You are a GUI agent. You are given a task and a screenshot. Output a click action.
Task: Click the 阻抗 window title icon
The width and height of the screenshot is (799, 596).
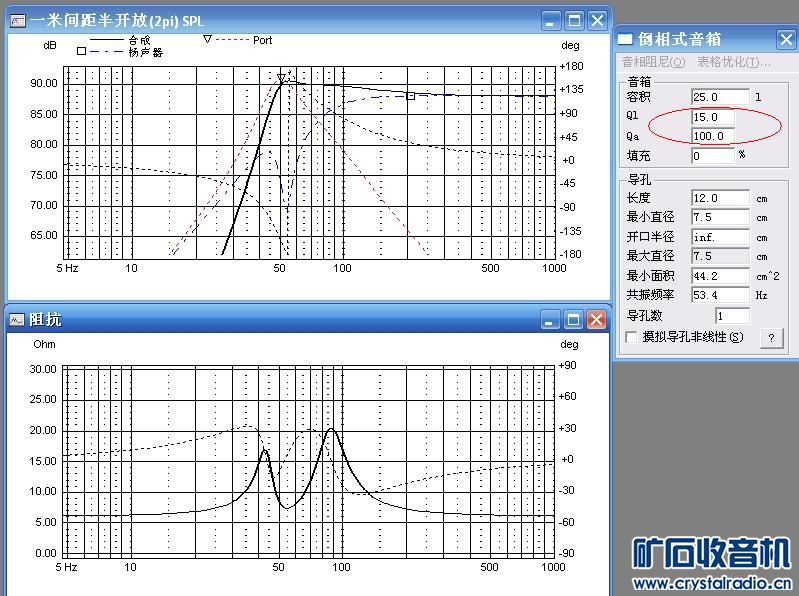(x=17, y=320)
